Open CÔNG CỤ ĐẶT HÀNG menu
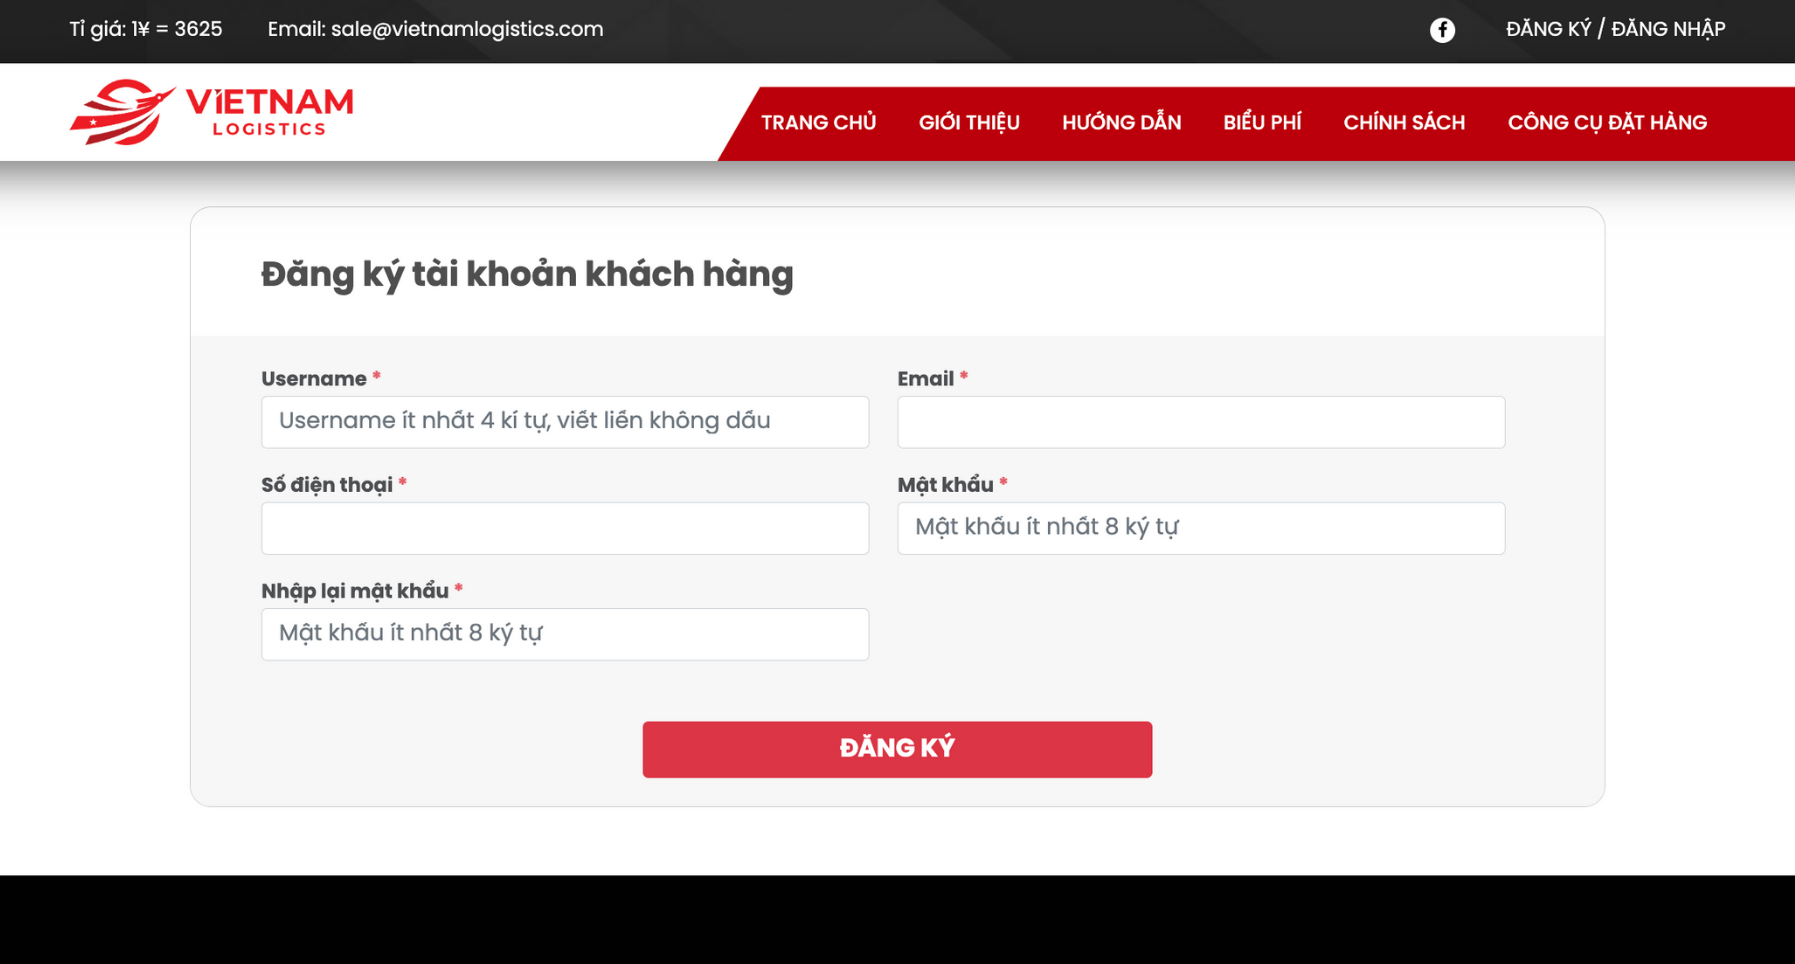Screen dimensions: 1795x964 tap(1607, 122)
